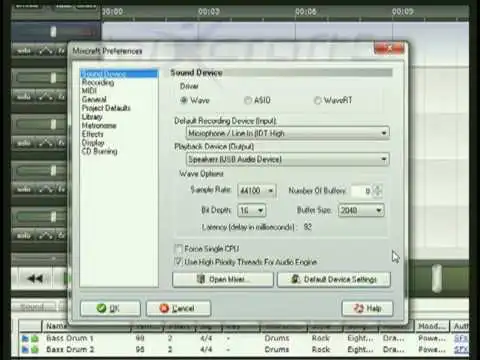Open Help for preferences dialog
The image size is (480, 360).
click(x=367, y=308)
